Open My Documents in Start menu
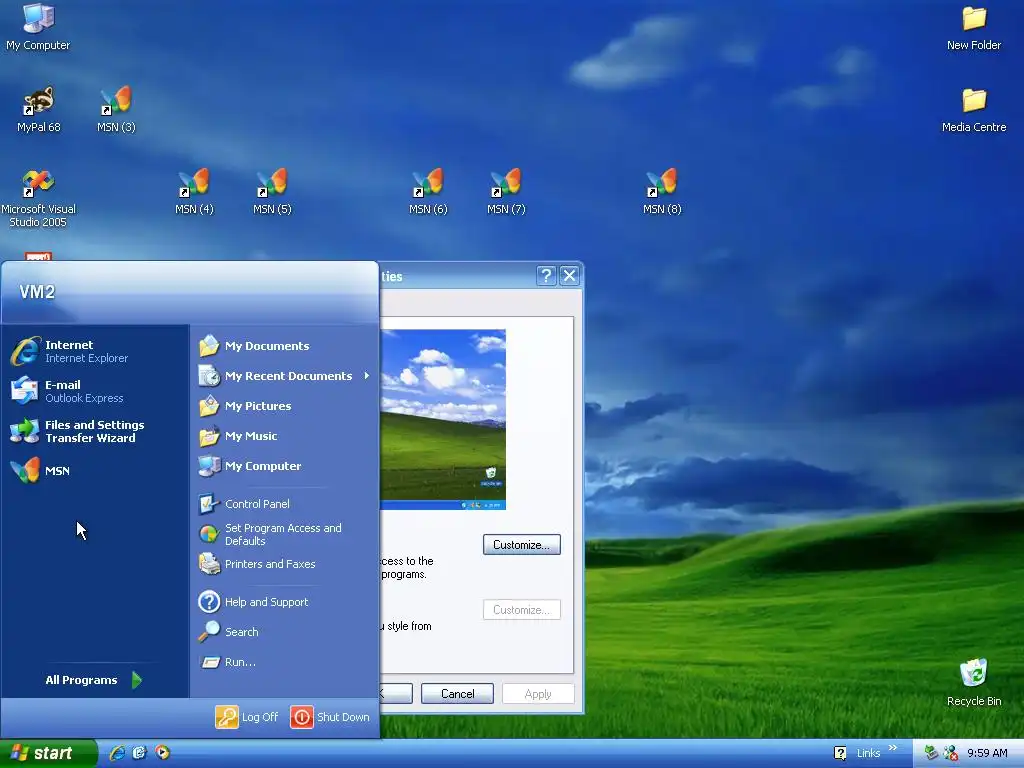1024x768 pixels. tap(284, 346)
